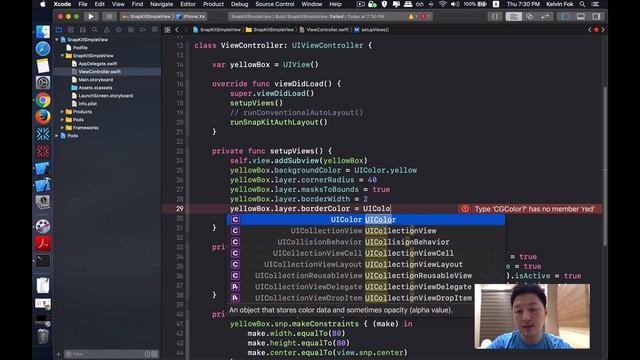Open Finder from the Dock
The width and height of the screenshot is (640, 360).
43,32
